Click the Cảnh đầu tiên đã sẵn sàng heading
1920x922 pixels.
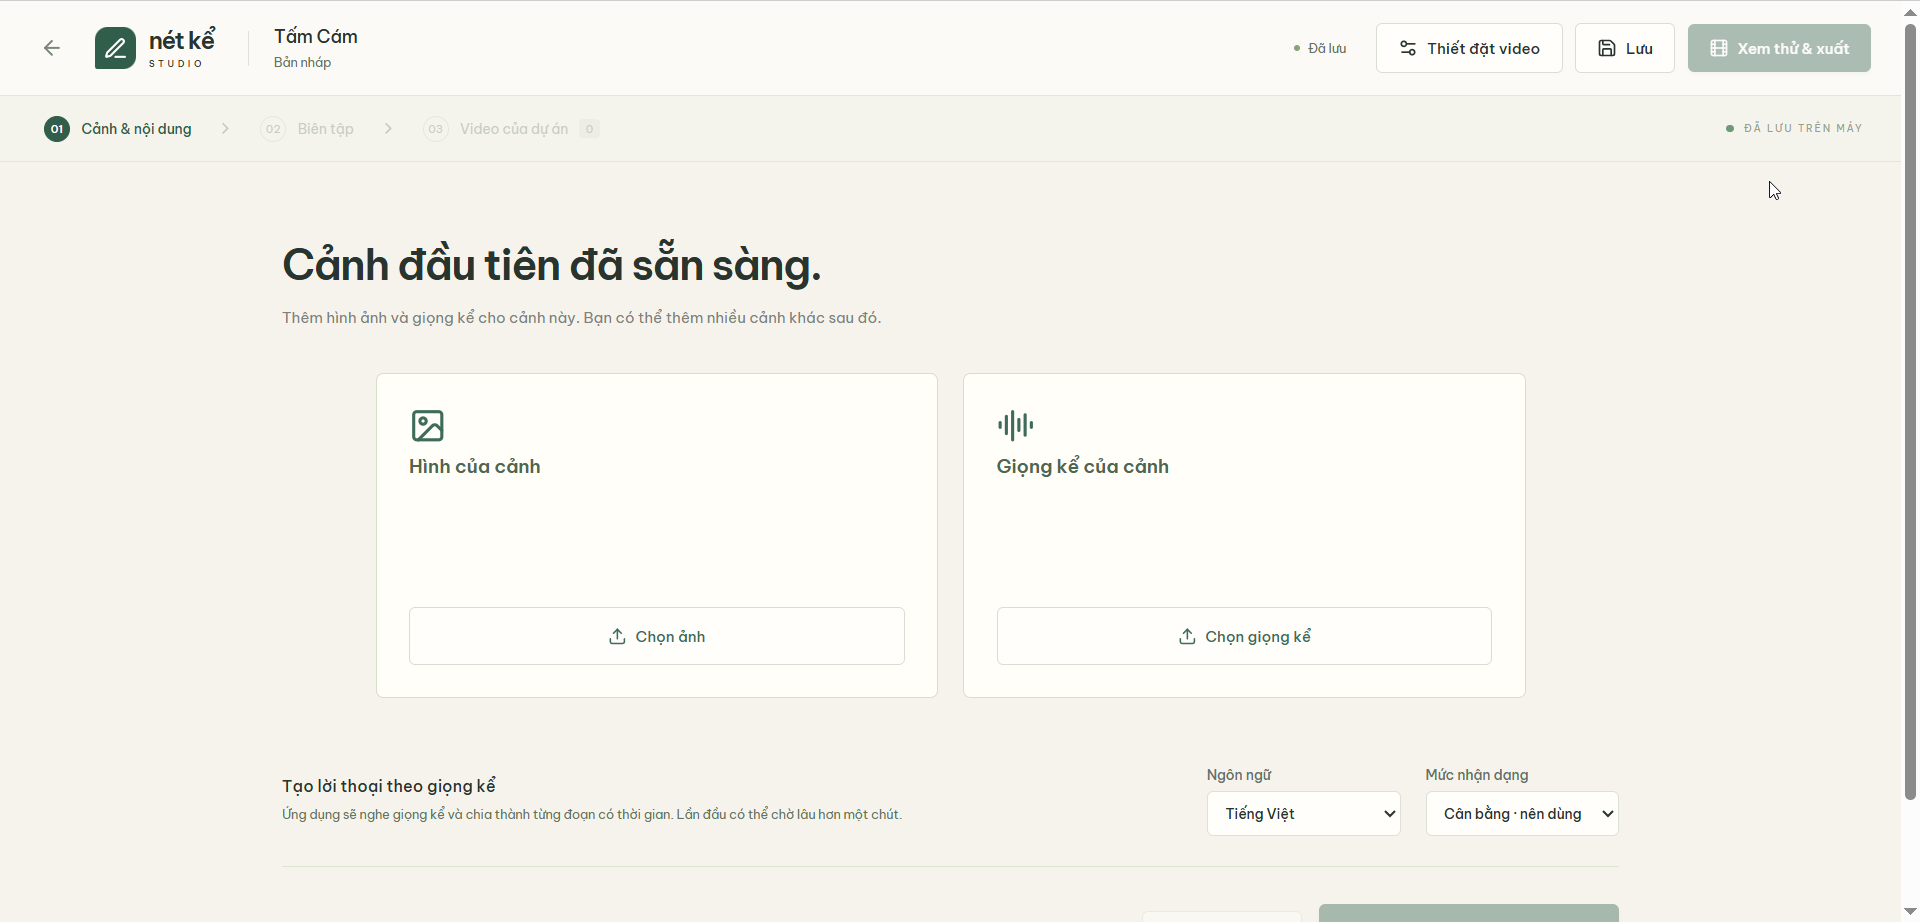pyautogui.click(x=552, y=265)
